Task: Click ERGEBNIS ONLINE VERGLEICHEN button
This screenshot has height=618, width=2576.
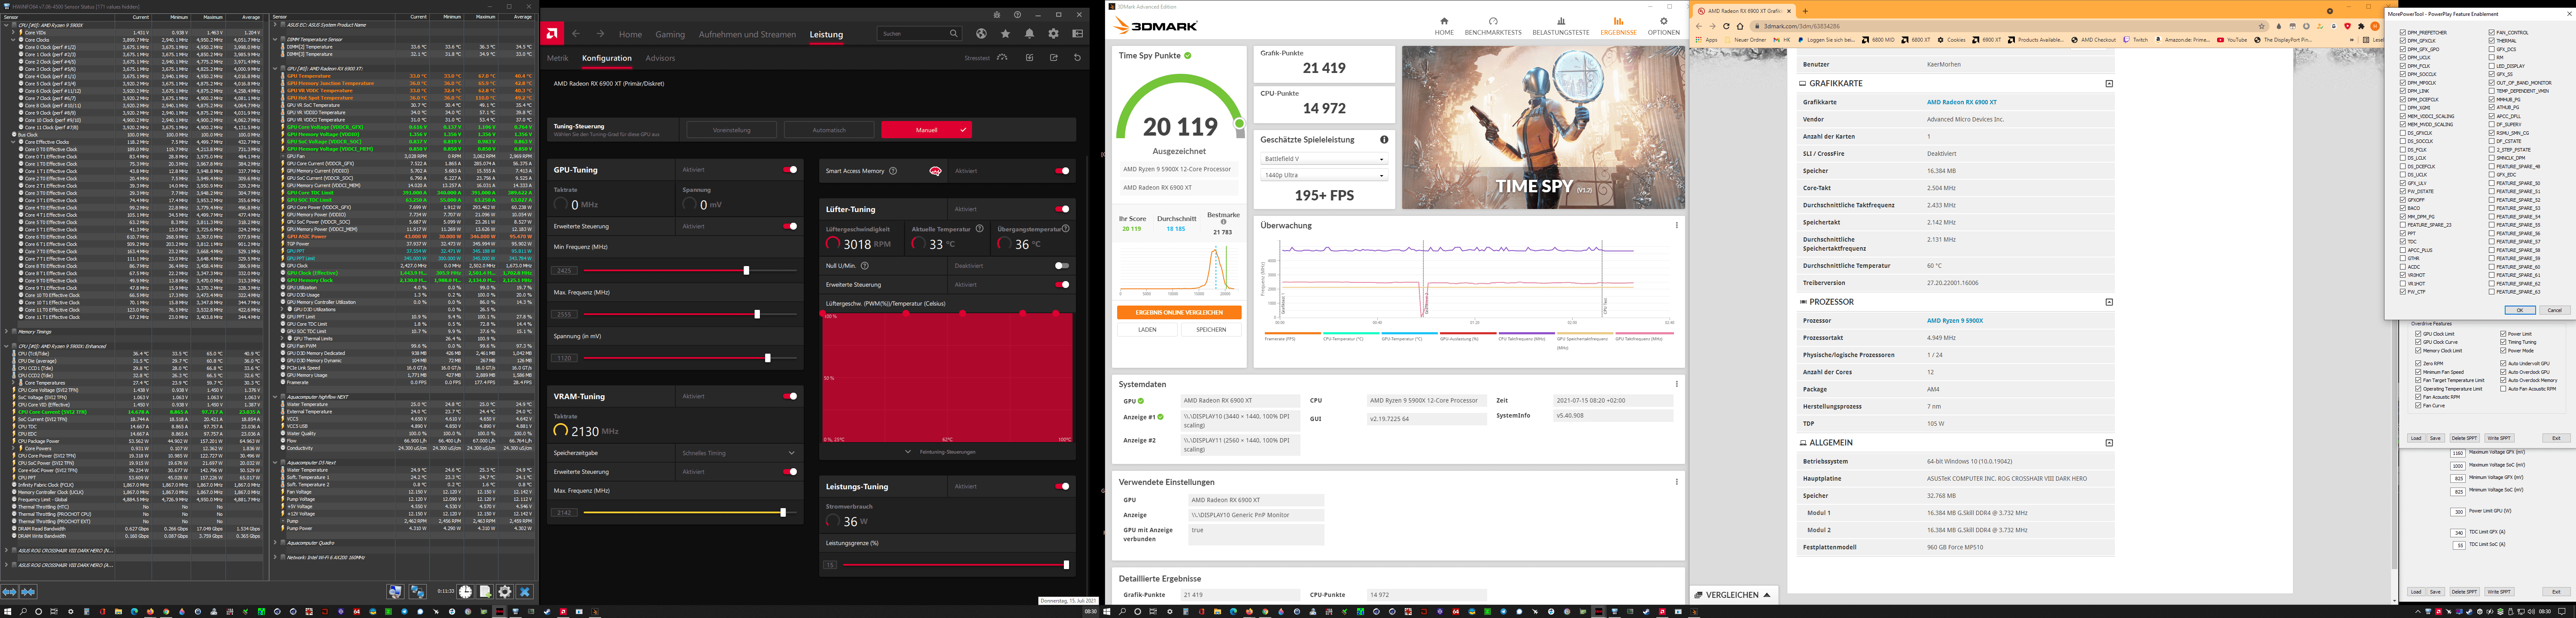Action: click(x=1179, y=313)
